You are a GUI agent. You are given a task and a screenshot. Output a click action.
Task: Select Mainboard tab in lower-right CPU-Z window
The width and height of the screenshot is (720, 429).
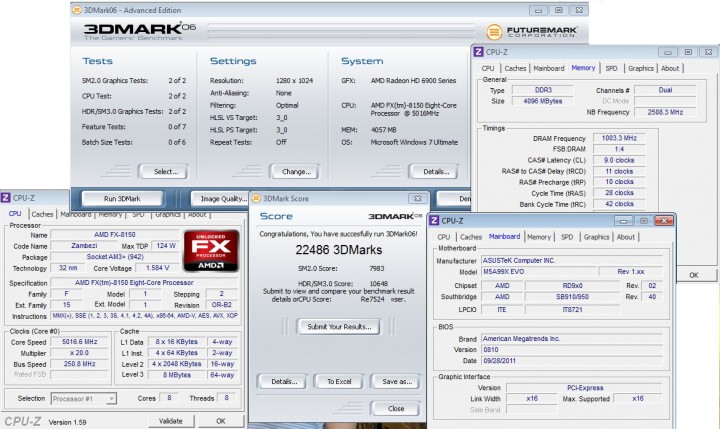[504, 236]
